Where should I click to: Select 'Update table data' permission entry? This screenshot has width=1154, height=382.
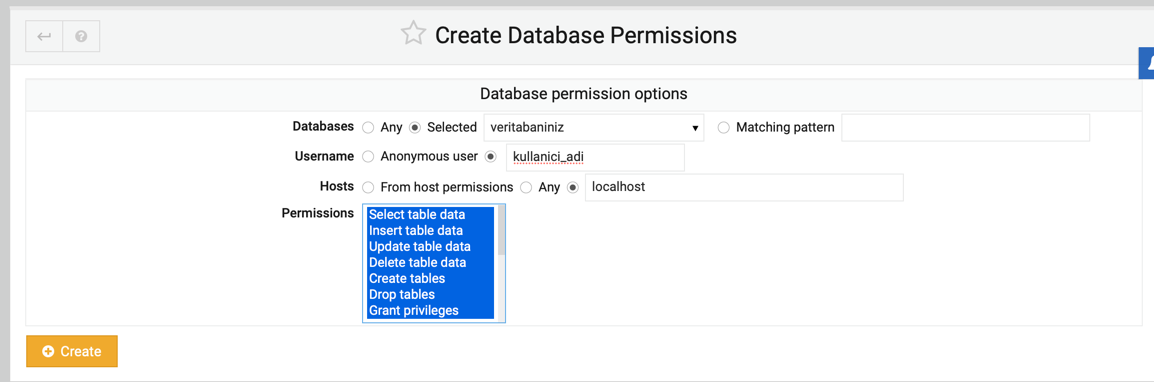tap(430, 247)
